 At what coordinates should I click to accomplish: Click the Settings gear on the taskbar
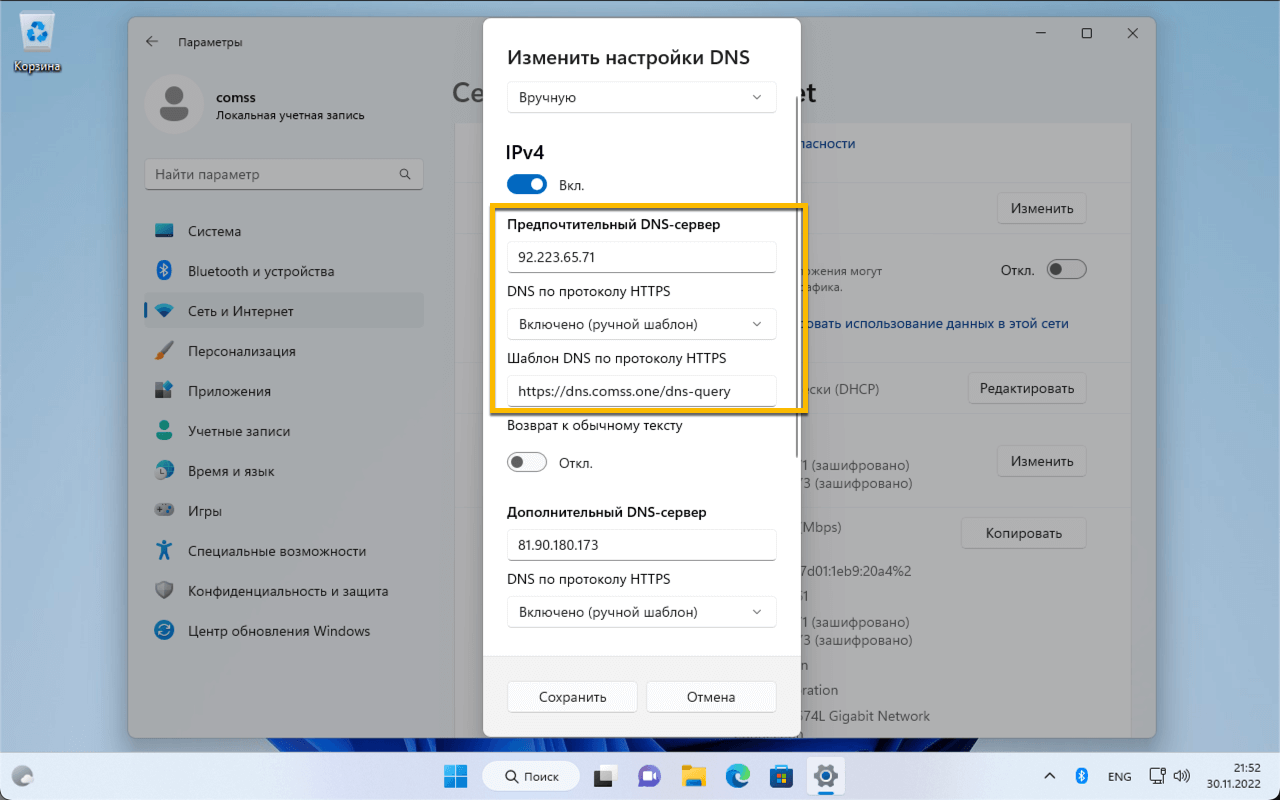point(825,776)
